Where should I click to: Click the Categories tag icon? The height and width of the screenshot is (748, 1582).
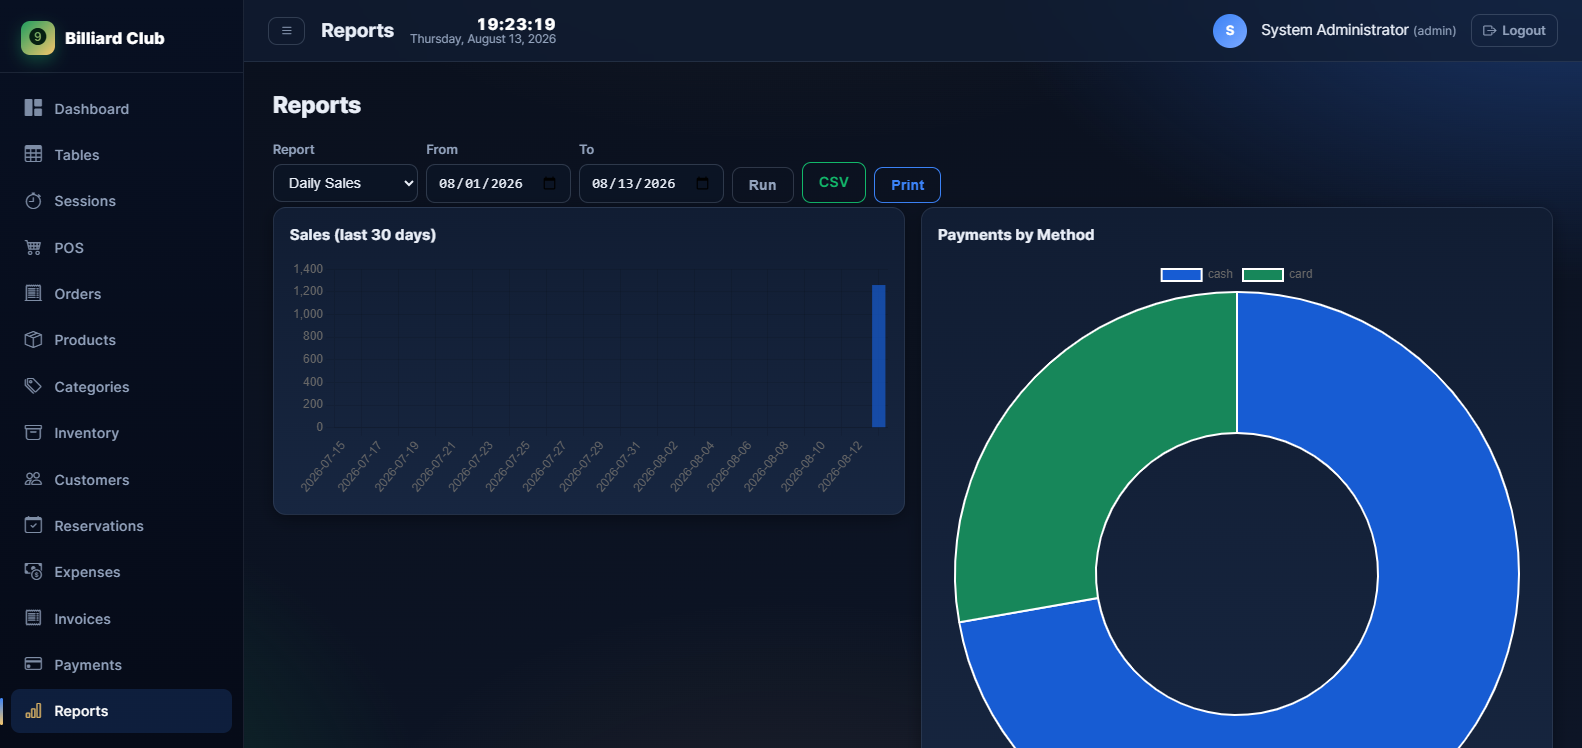coord(33,386)
